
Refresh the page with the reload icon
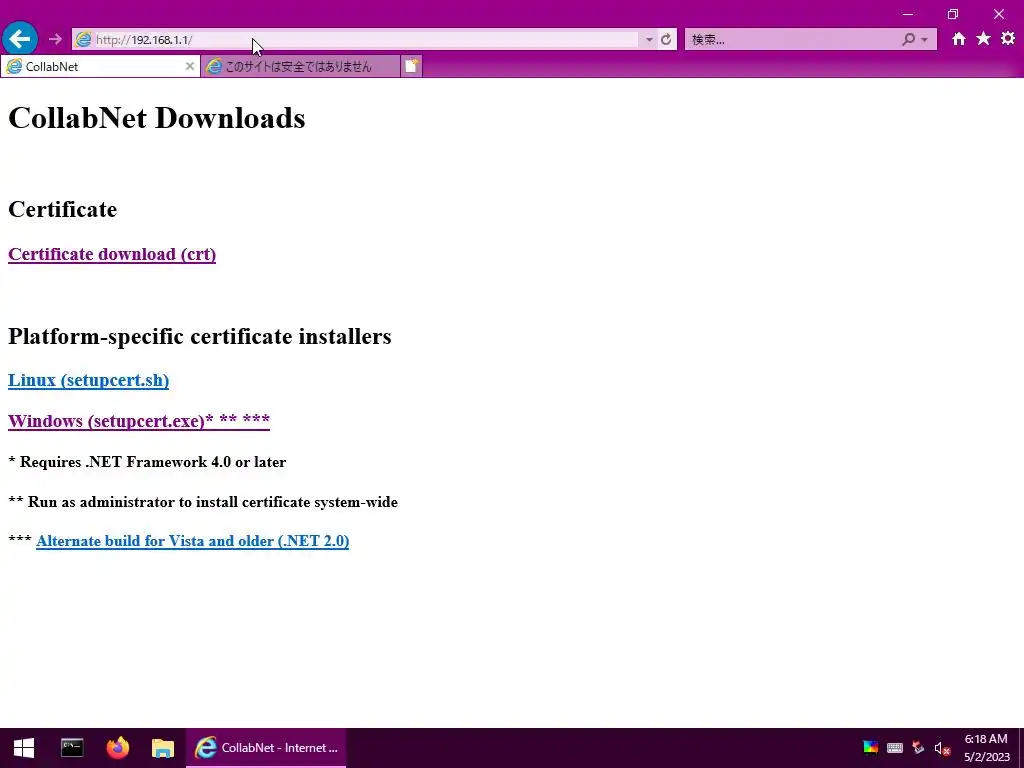(666, 40)
